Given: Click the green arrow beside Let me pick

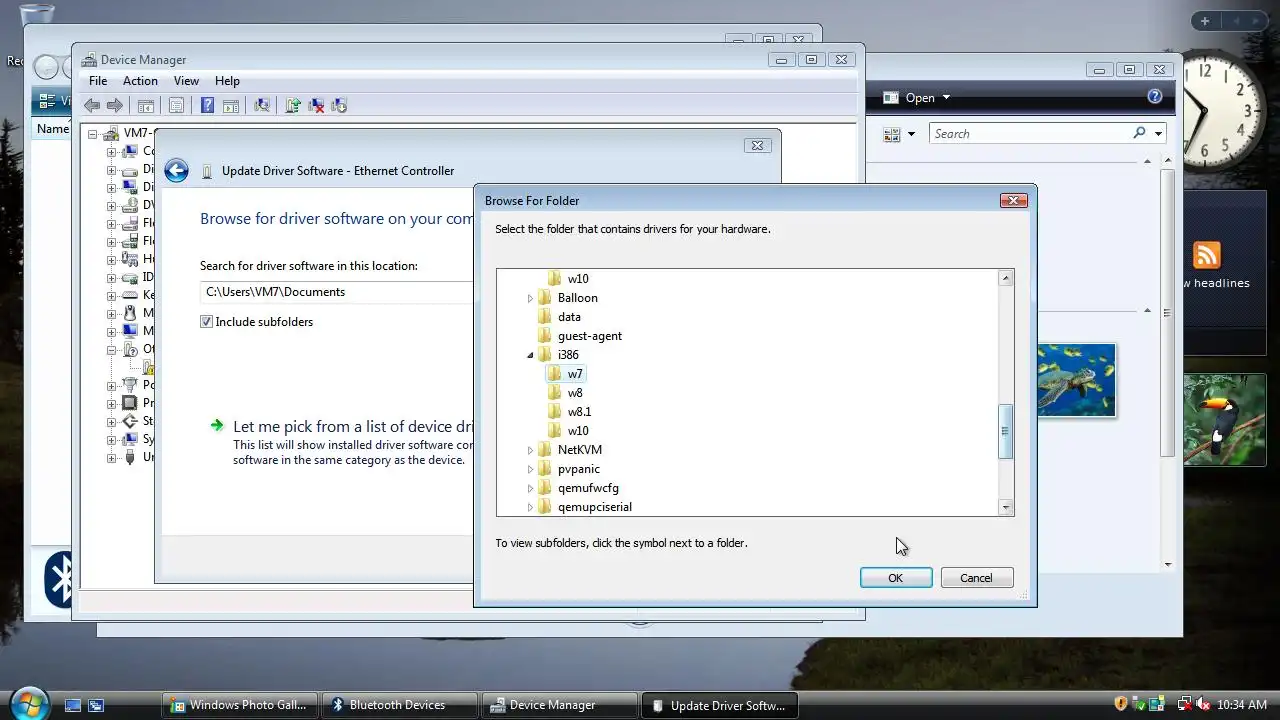Looking at the screenshot, I should pyautogui.click(x=217, y=425).
